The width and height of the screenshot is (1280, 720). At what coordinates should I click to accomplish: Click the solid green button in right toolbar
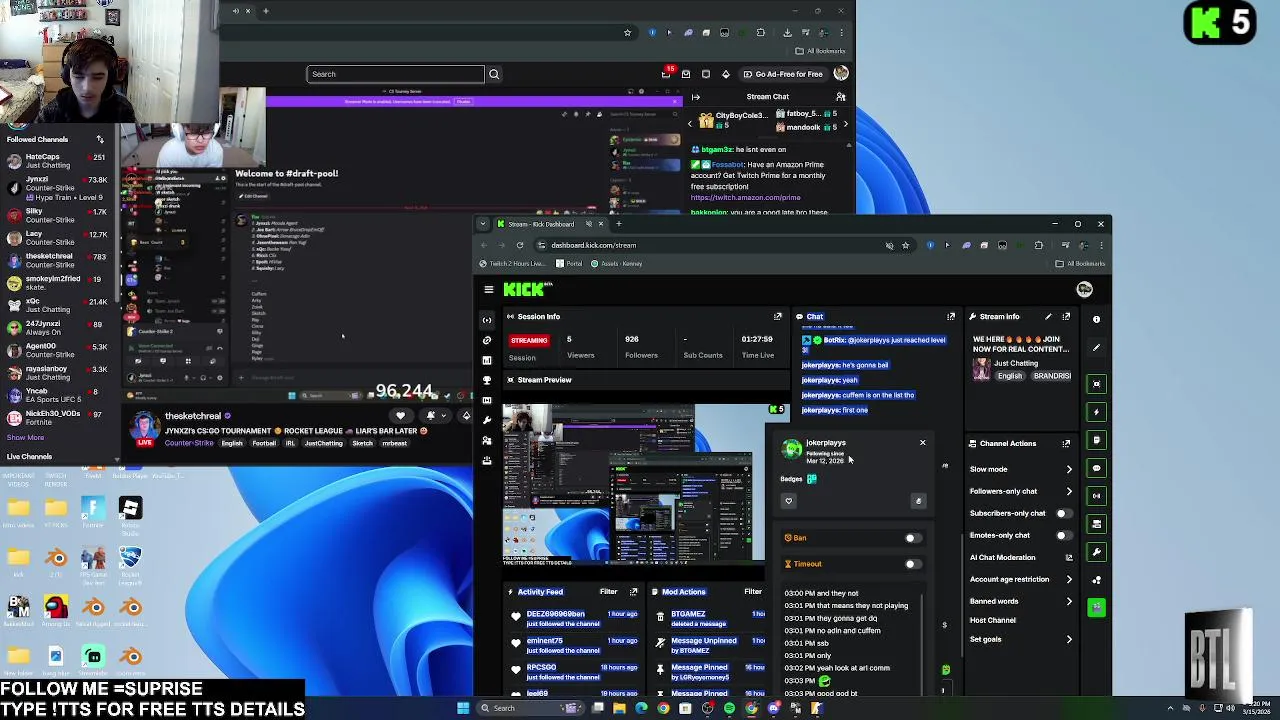pos(1097,607)
